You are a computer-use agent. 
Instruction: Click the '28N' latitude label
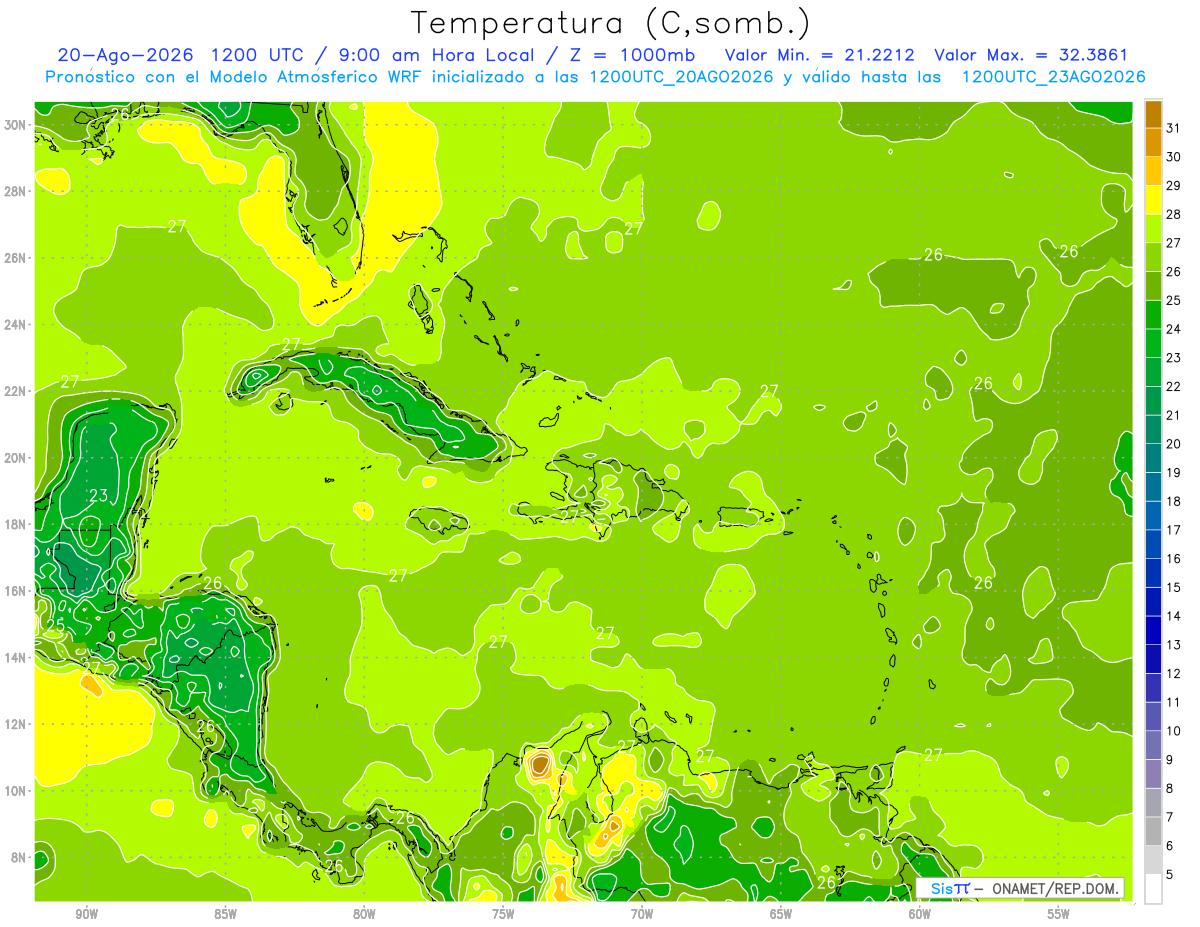(x=14, y=191)
